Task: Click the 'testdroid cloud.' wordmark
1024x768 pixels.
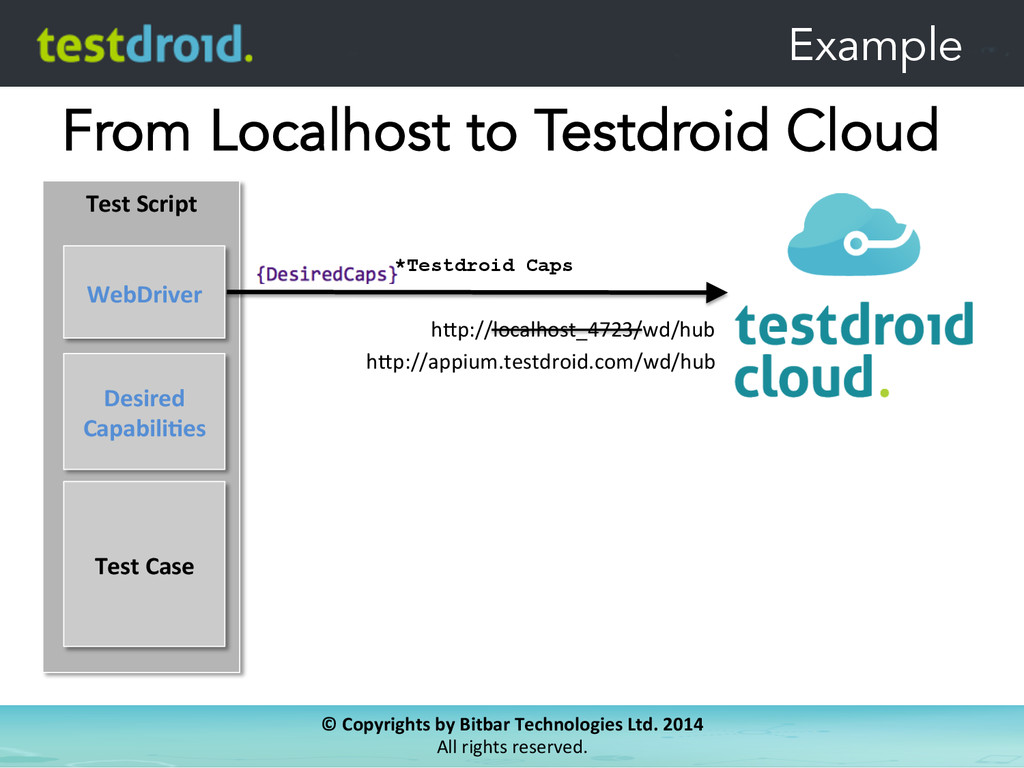Action: tap(854, 349)
